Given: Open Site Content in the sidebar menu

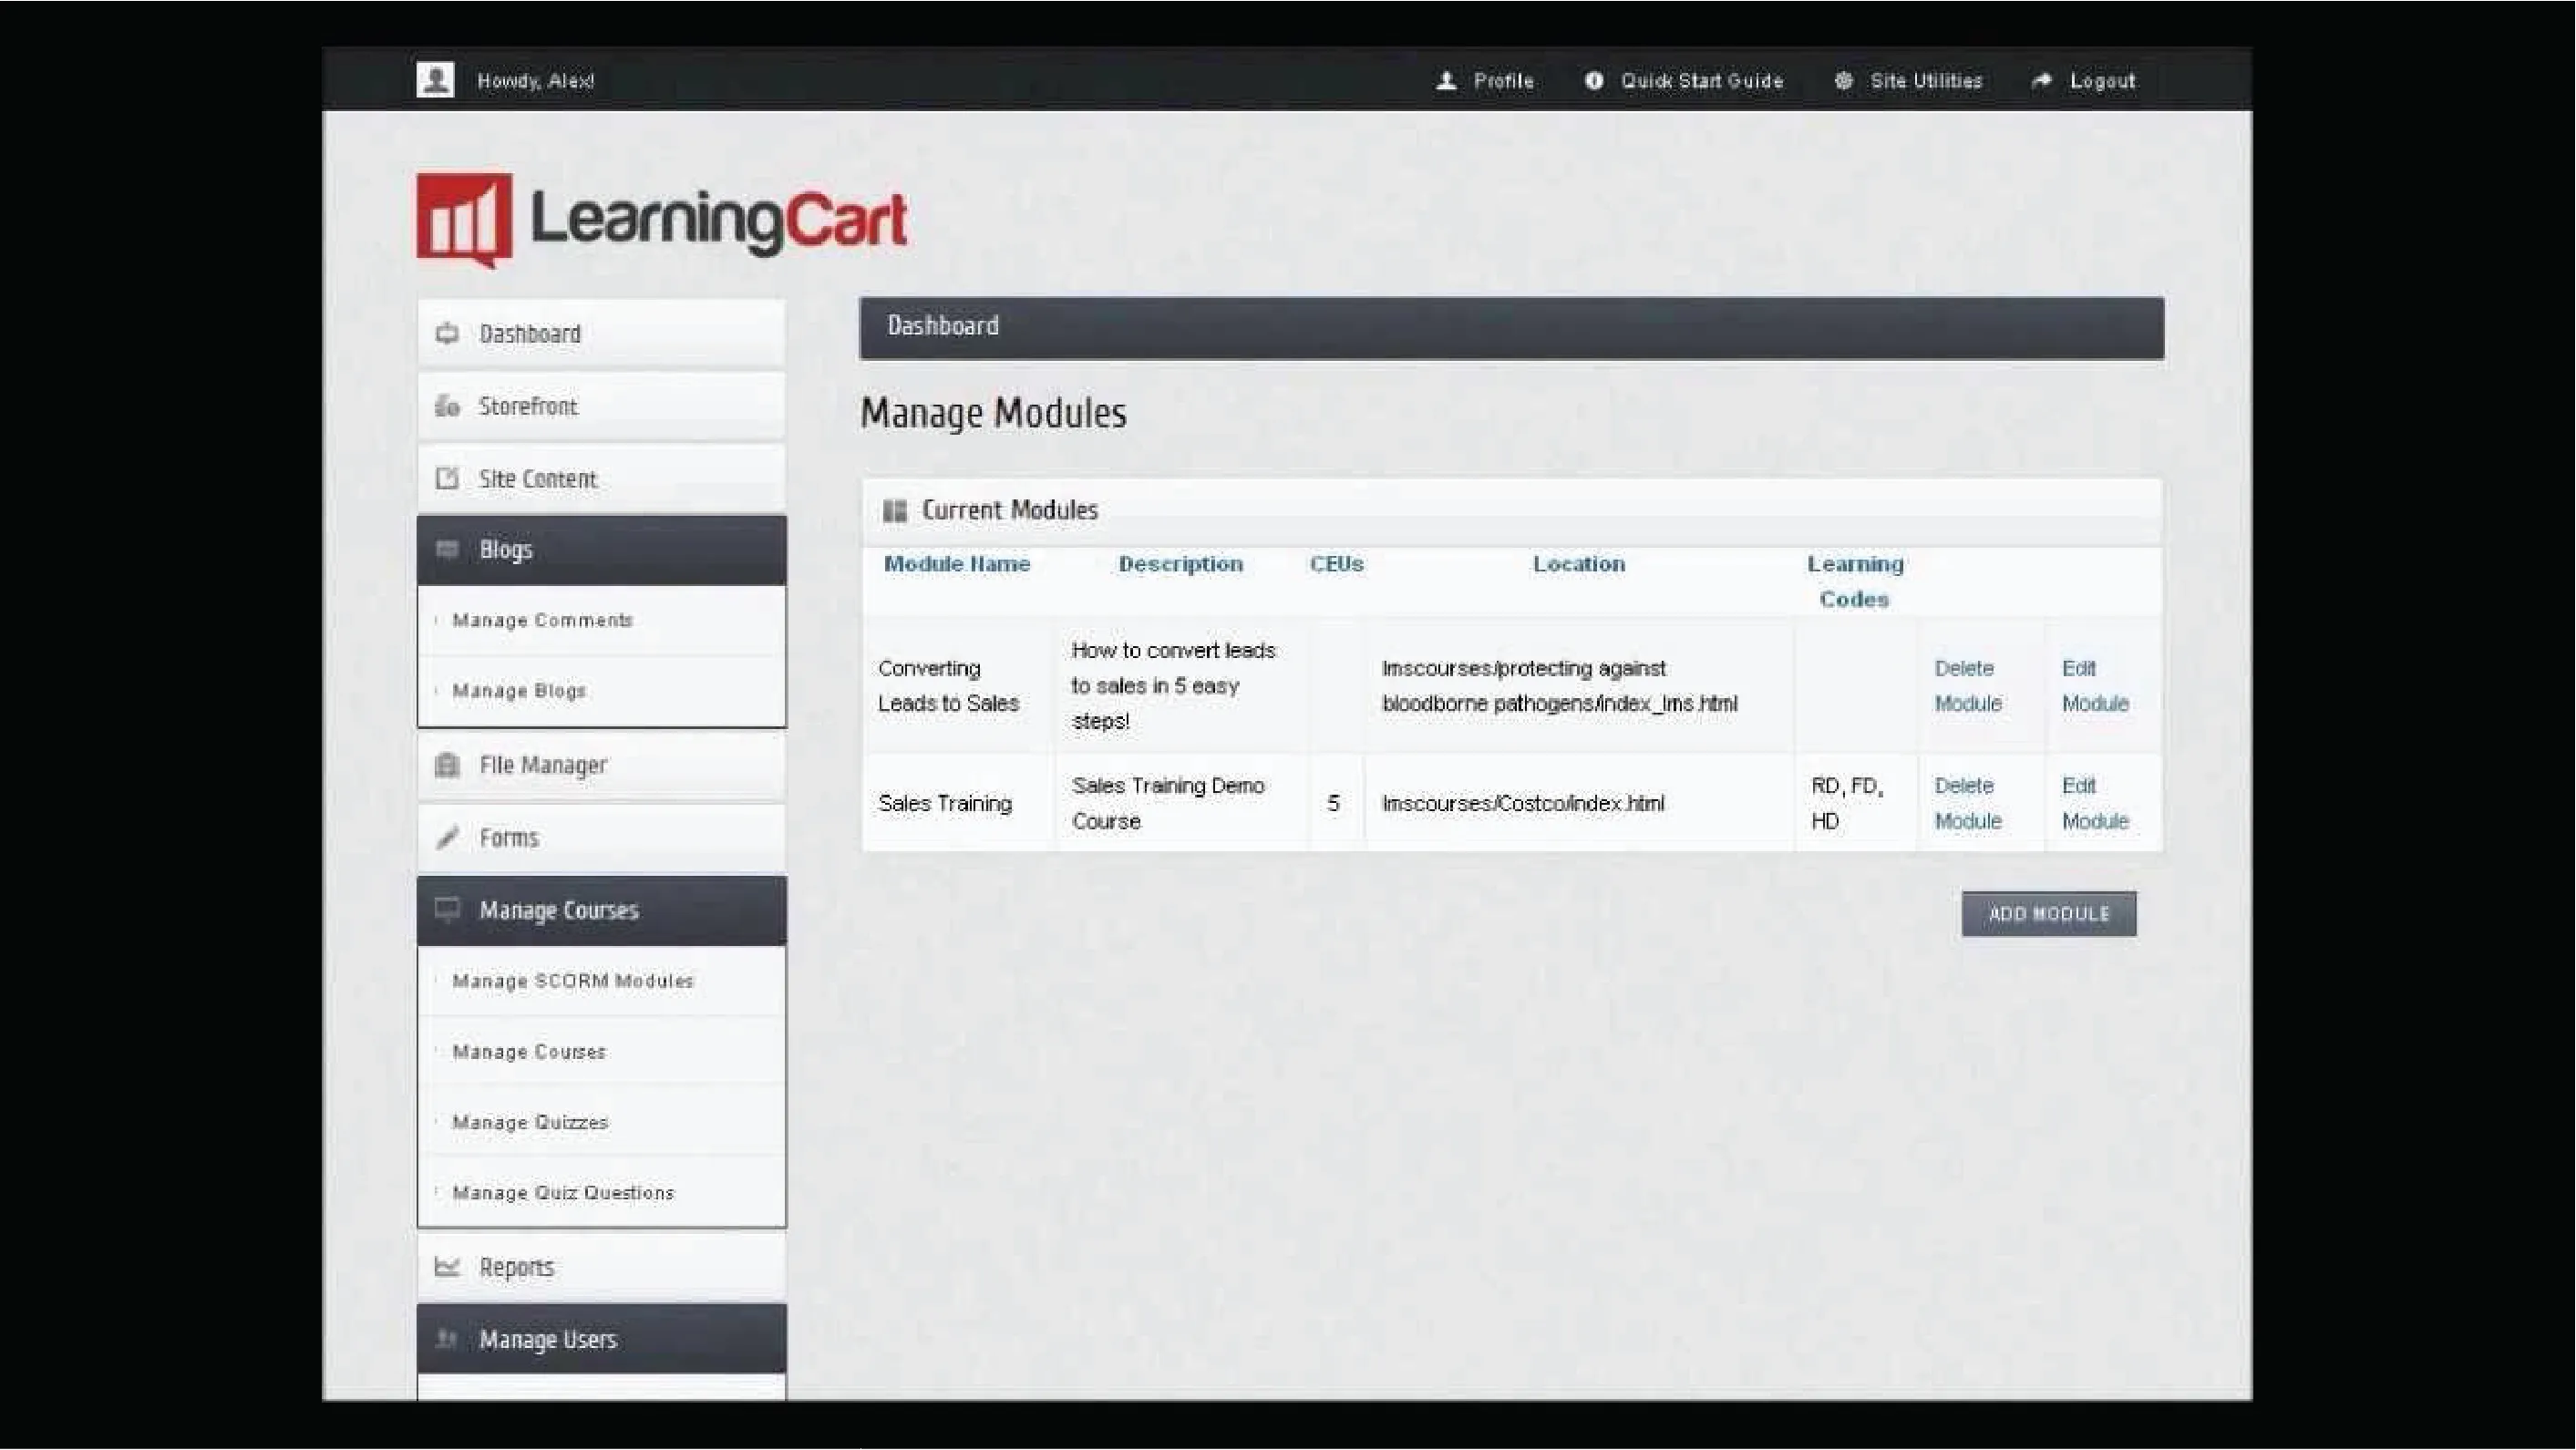Looking at the screenshot, I should pyautogui.click(x=601, y=479).
